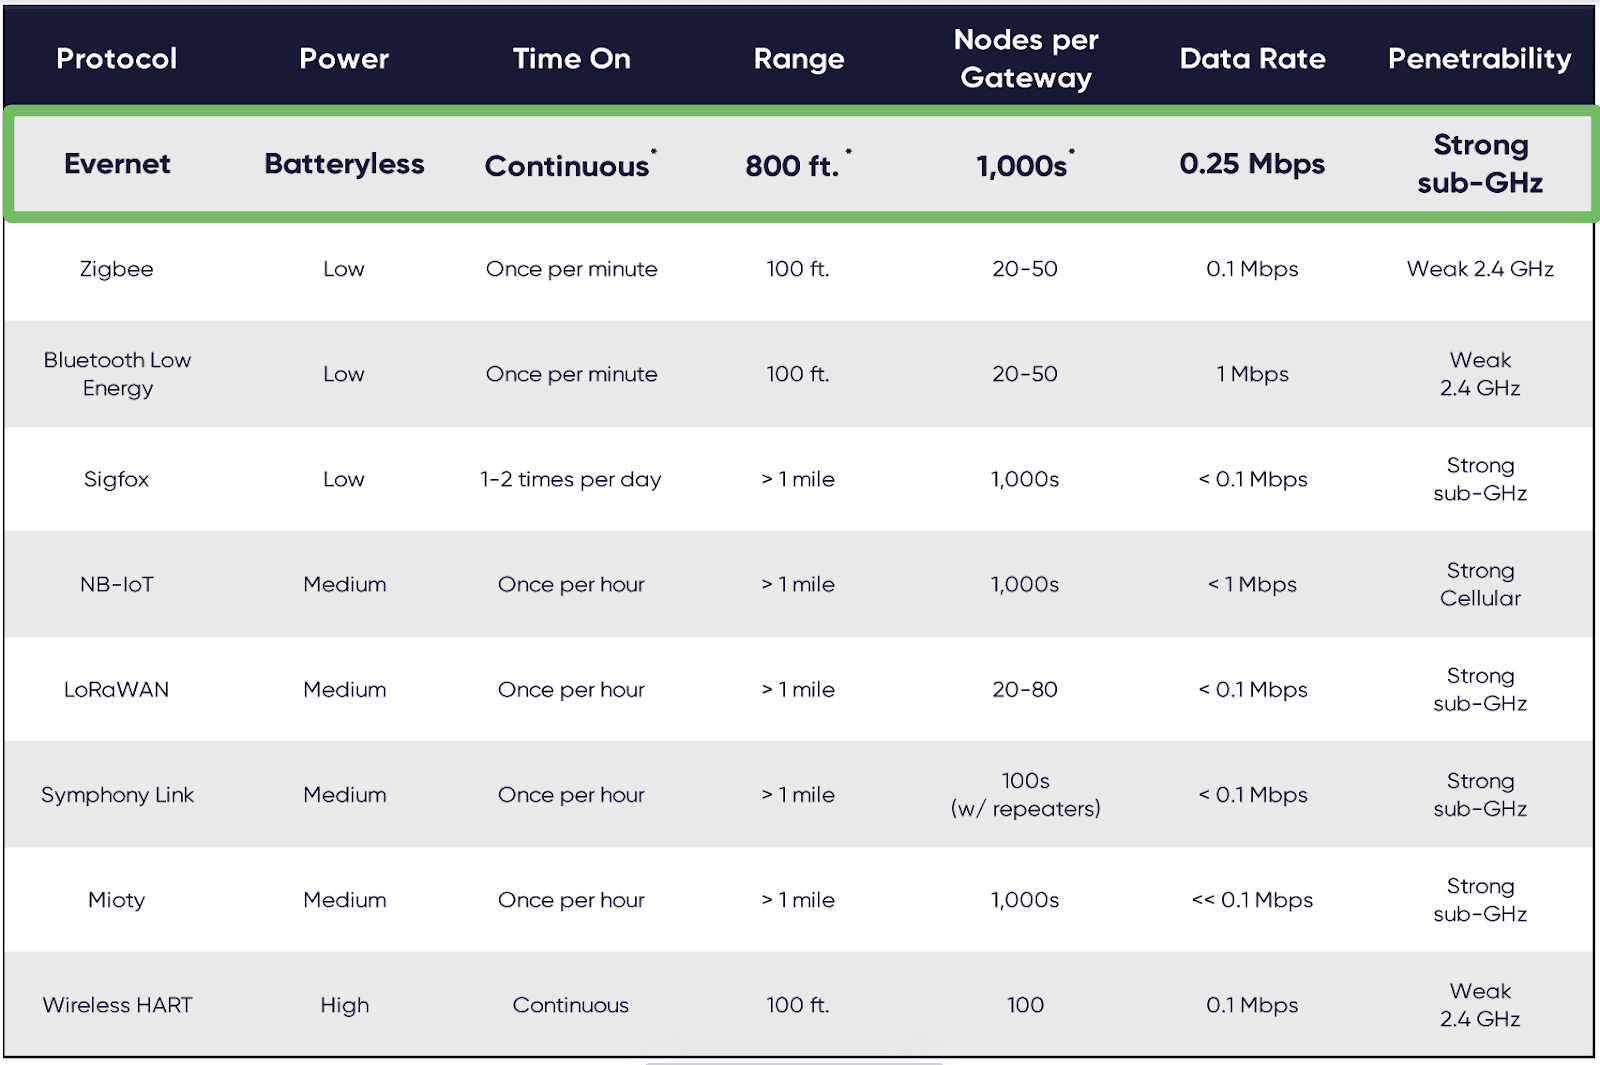The image size is (1600, 1065).
Task: Click the Protocol column header
Action: coord(117,59)
